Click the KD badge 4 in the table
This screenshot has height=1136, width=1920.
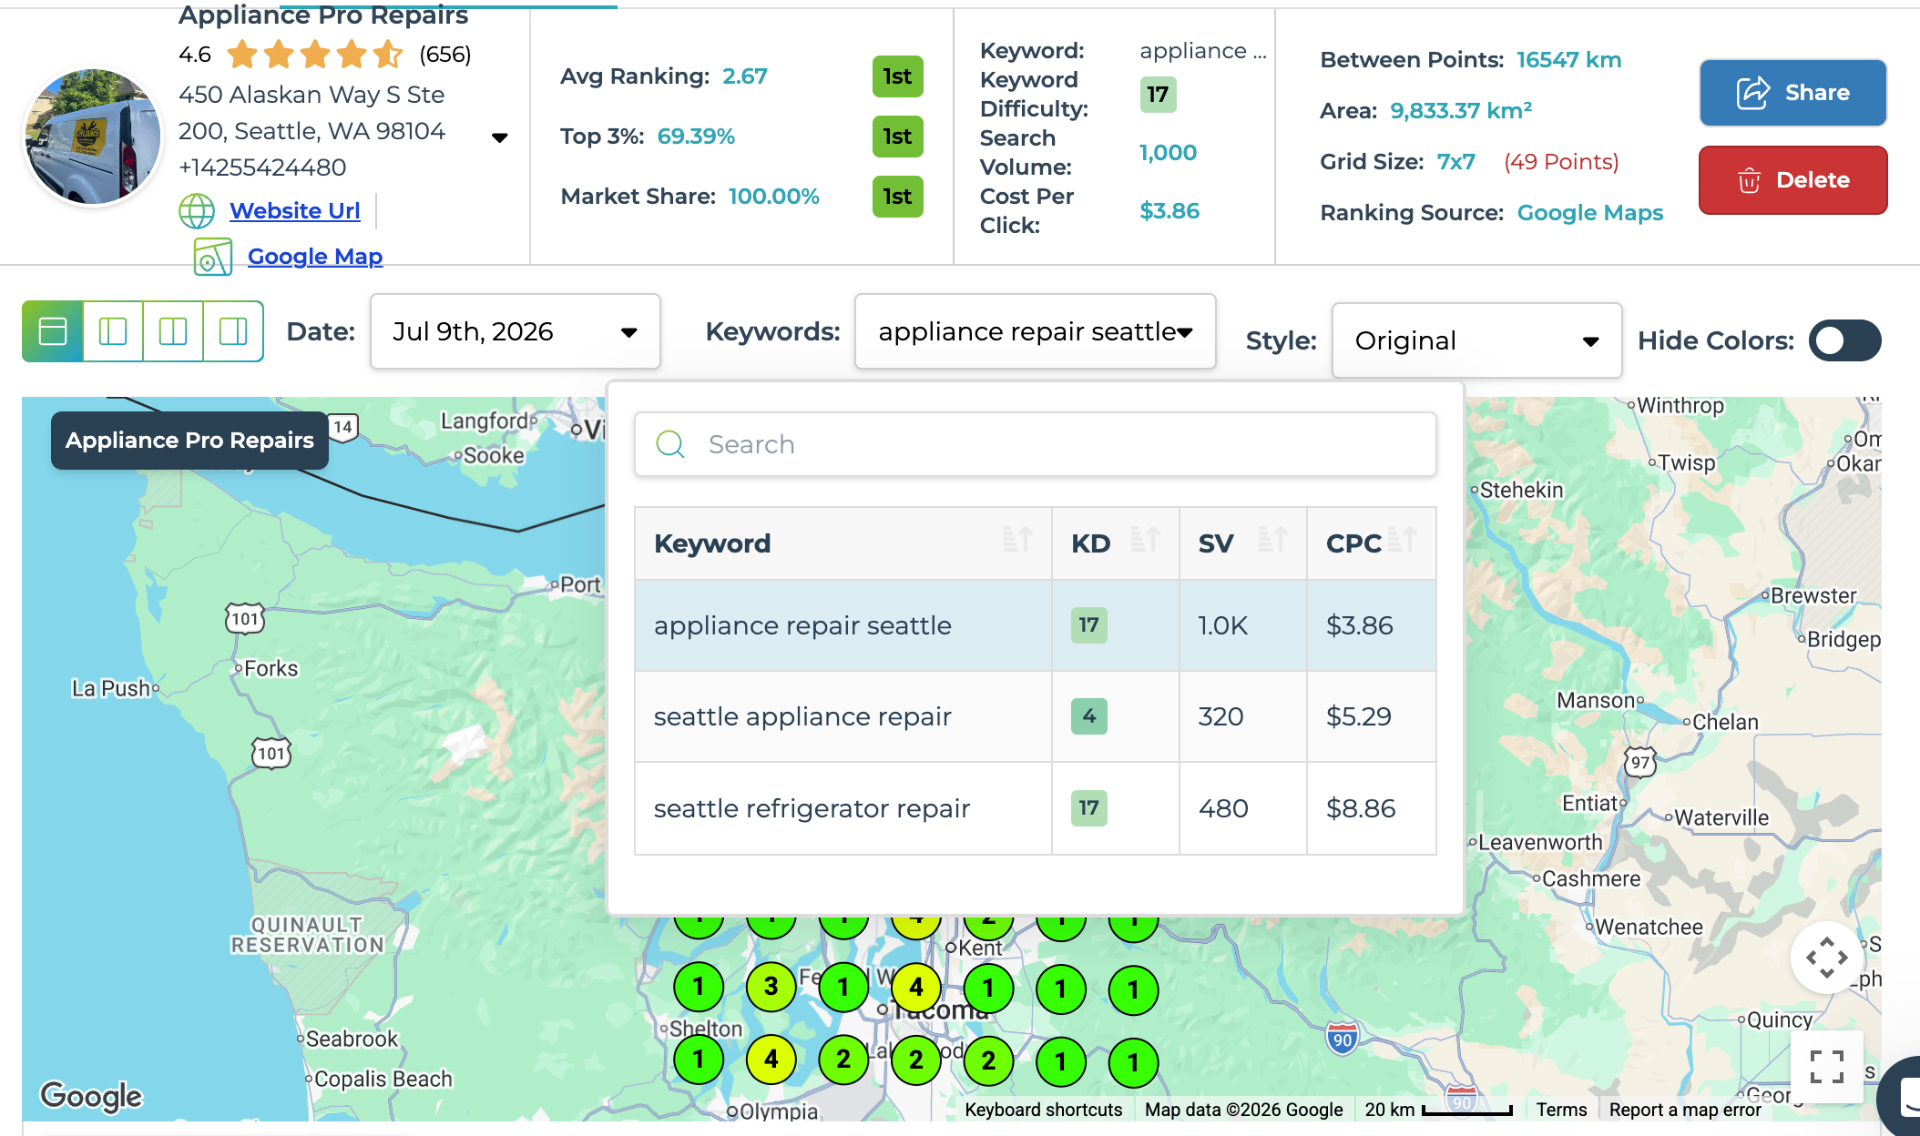click(1089, 716)
